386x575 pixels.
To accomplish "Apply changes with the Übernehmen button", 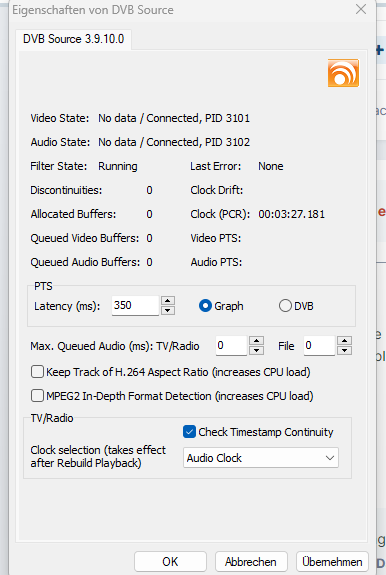I will coord(332,562).
